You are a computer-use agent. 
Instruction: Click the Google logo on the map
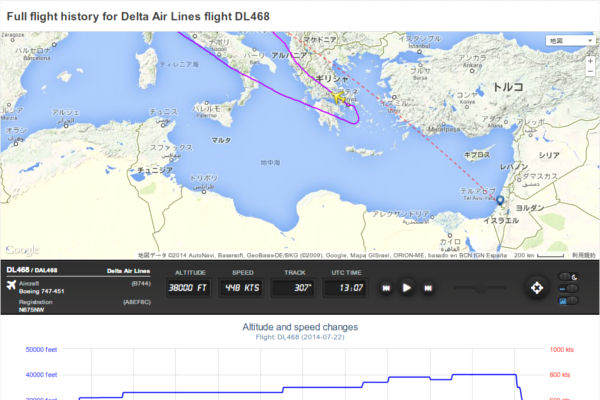22,250
